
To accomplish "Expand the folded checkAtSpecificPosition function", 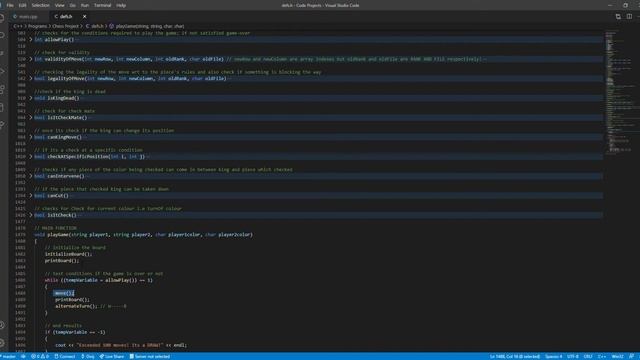I will click(31, 156).
